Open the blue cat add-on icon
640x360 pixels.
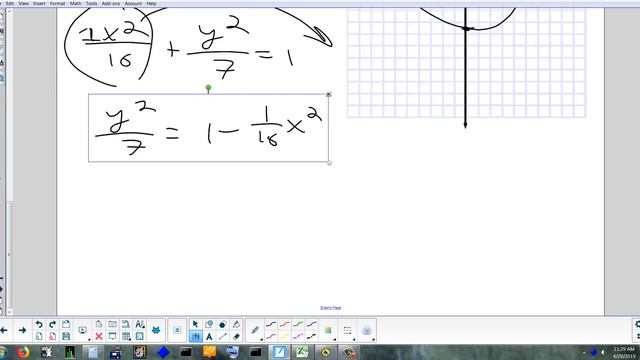coord(156,330)
